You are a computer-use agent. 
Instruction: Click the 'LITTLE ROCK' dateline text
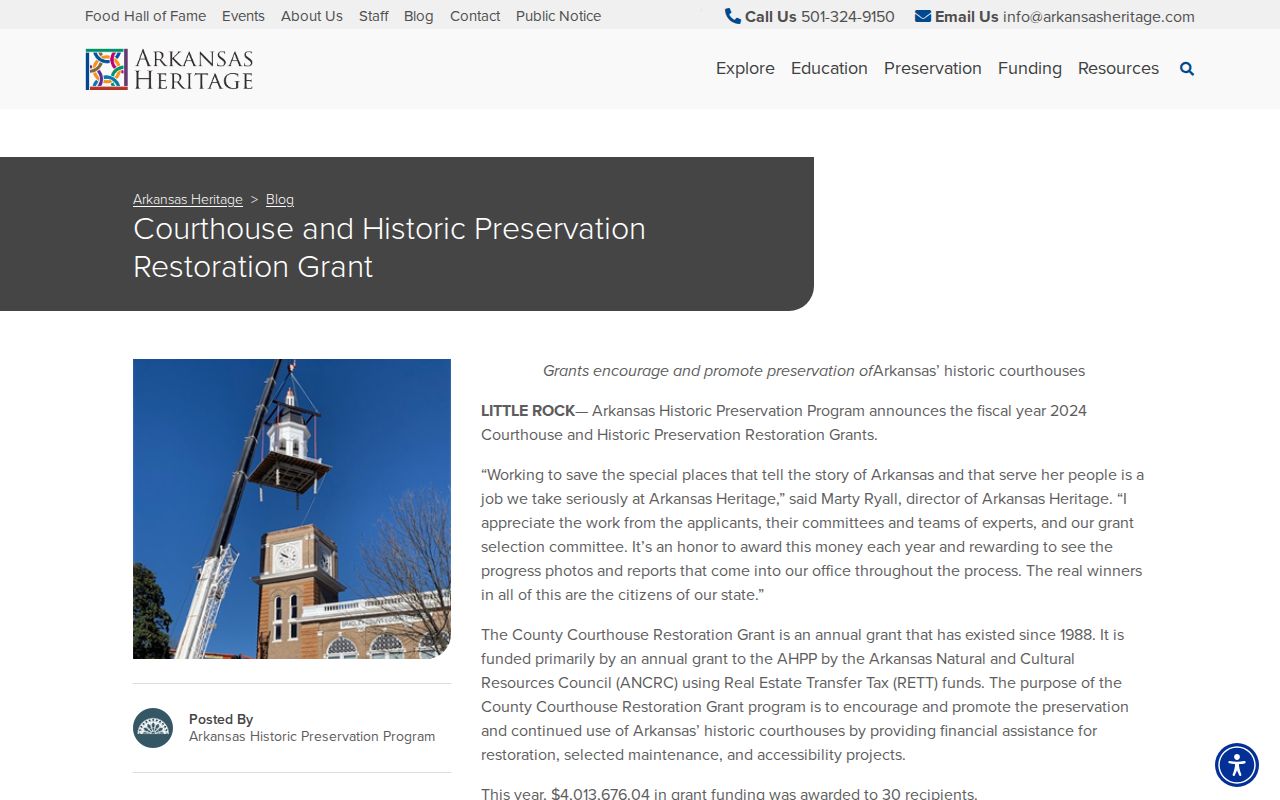point(528,411)
